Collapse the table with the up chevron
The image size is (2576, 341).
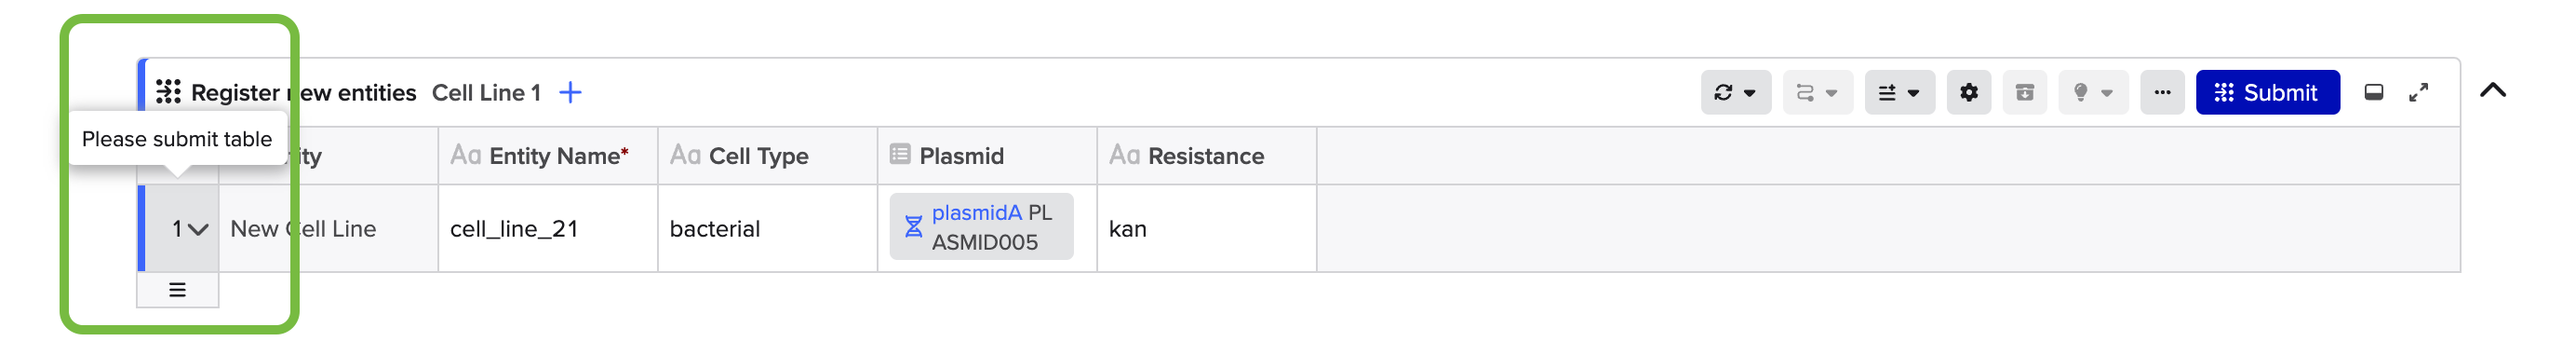pos(2492,90)
